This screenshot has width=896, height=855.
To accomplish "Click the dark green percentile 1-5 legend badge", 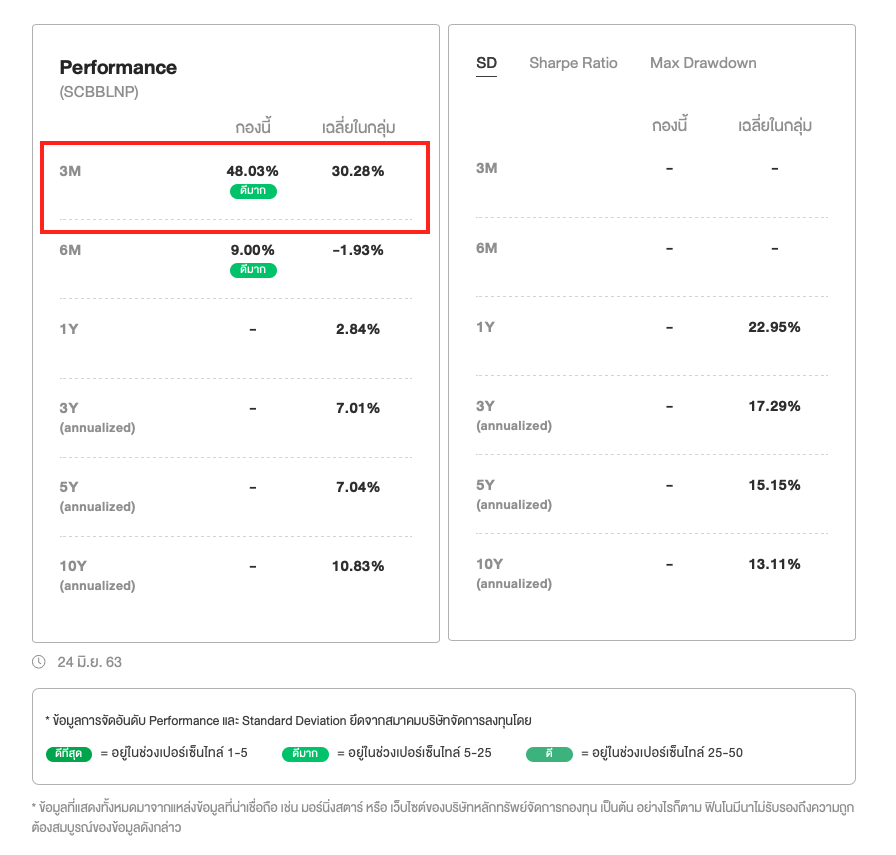I will click(x=69, y=753).
